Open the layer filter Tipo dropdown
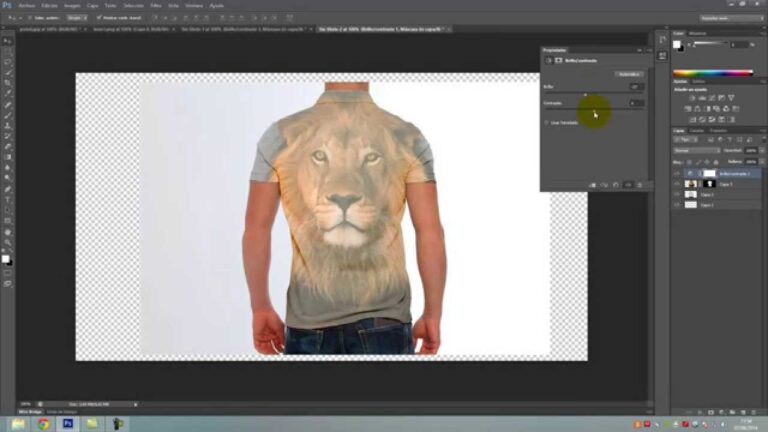768x432 pixels. 686,140
